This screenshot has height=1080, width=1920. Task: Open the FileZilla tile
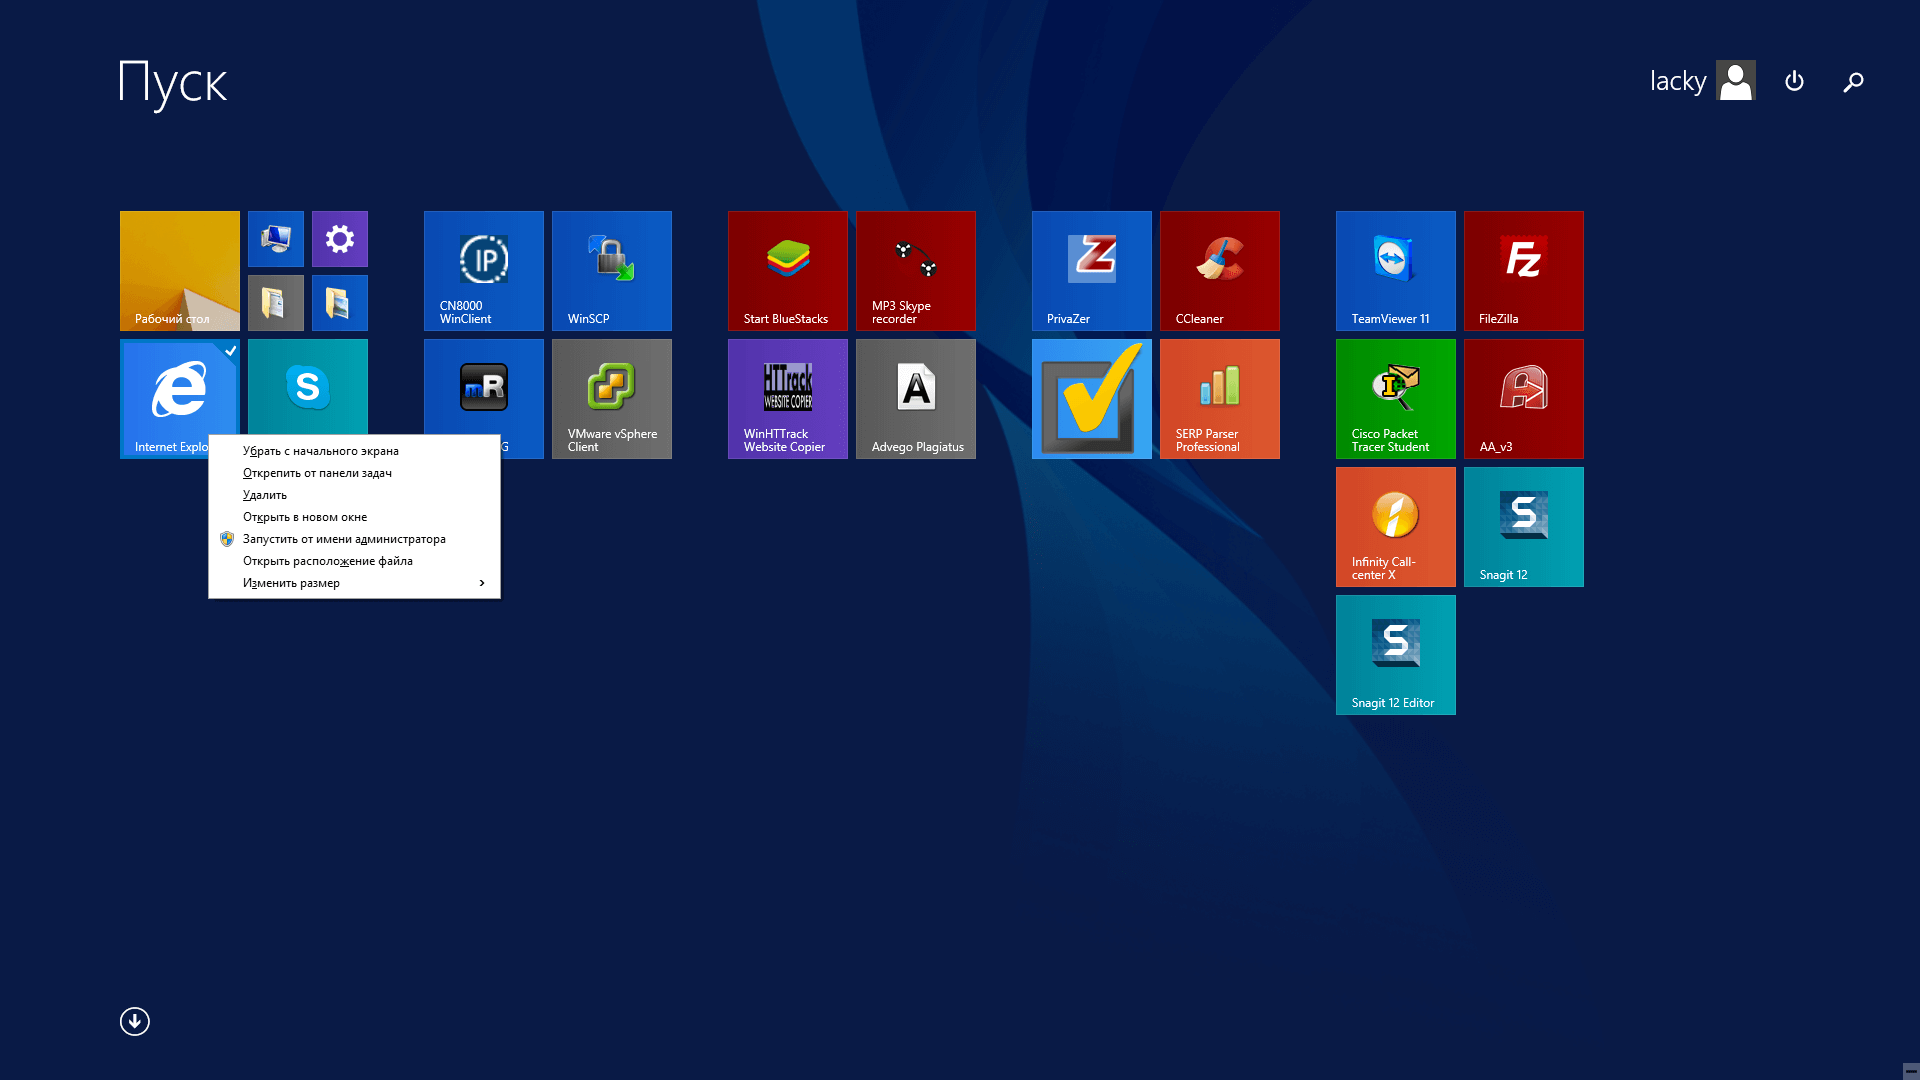[x=1523, y=270]
